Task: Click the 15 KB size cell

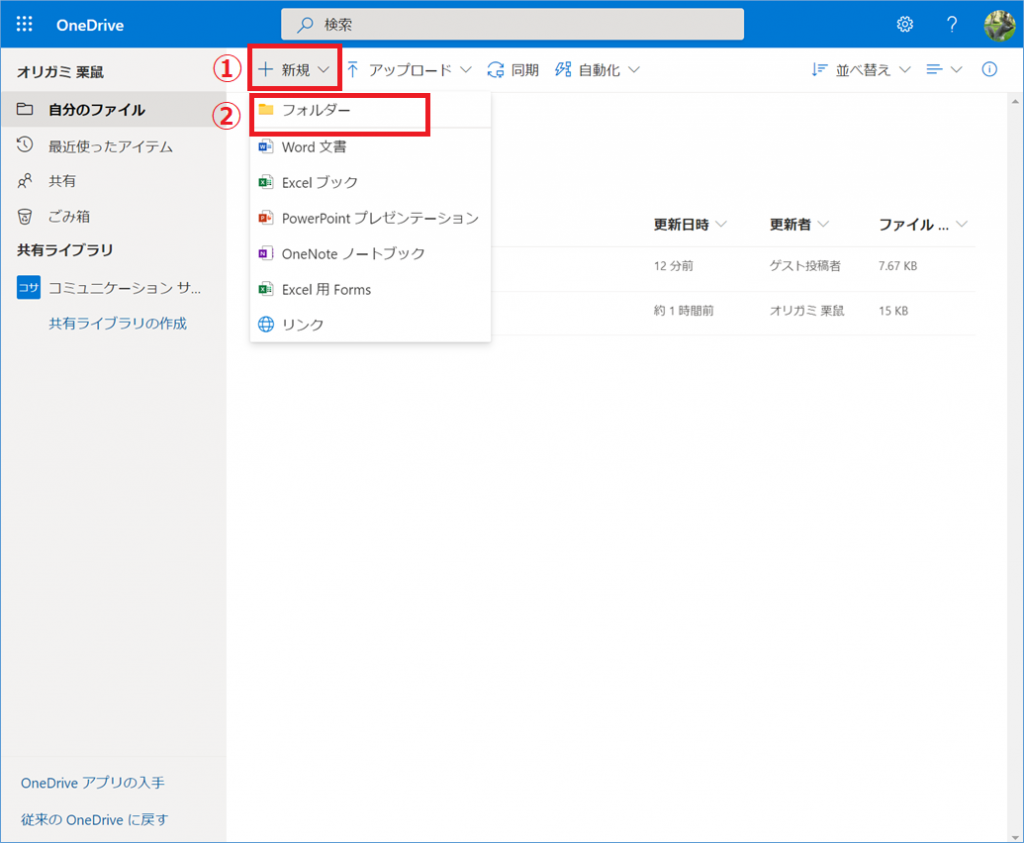Action: pyautogui.click(x=893, y=311)
